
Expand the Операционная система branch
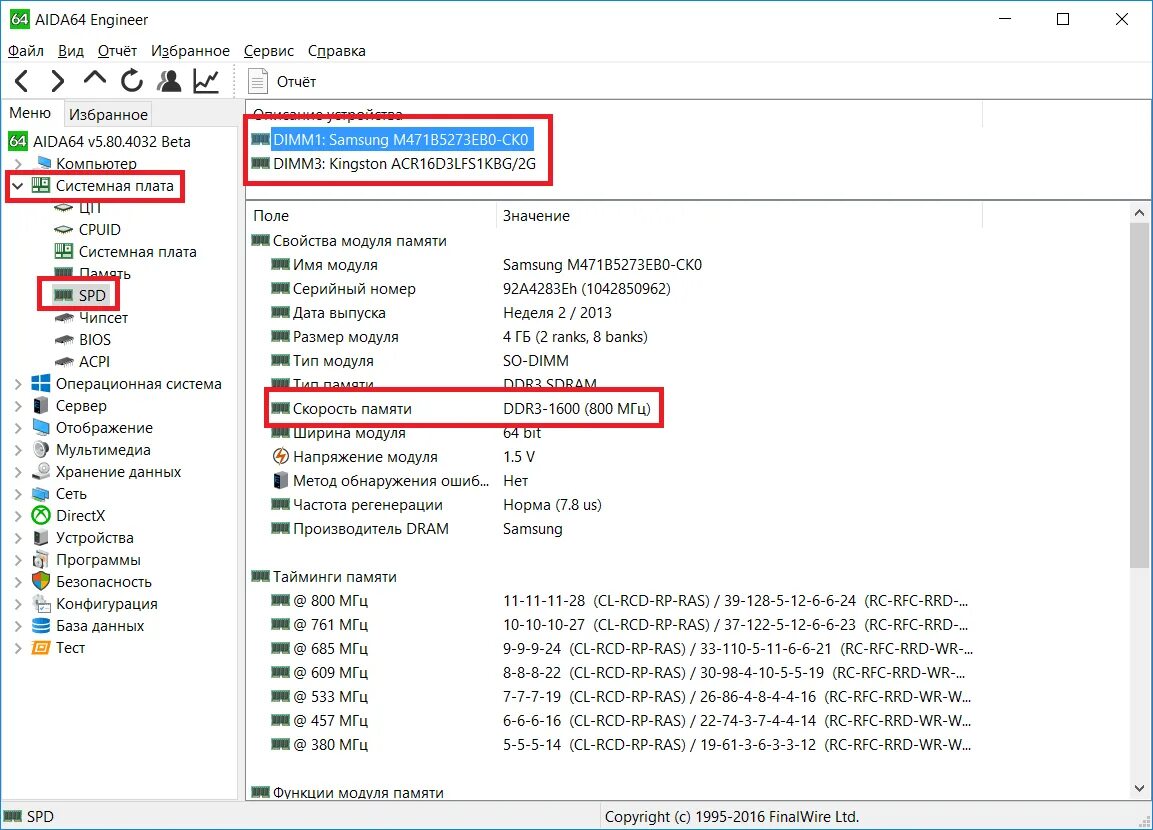click(x=18, y=384)
